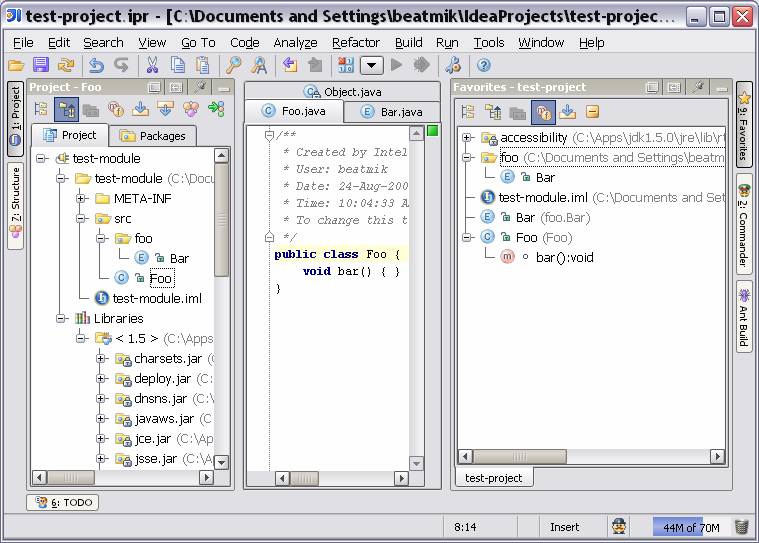Open the 2: Structure side tool button
The image size is (759, 543).
15,206
